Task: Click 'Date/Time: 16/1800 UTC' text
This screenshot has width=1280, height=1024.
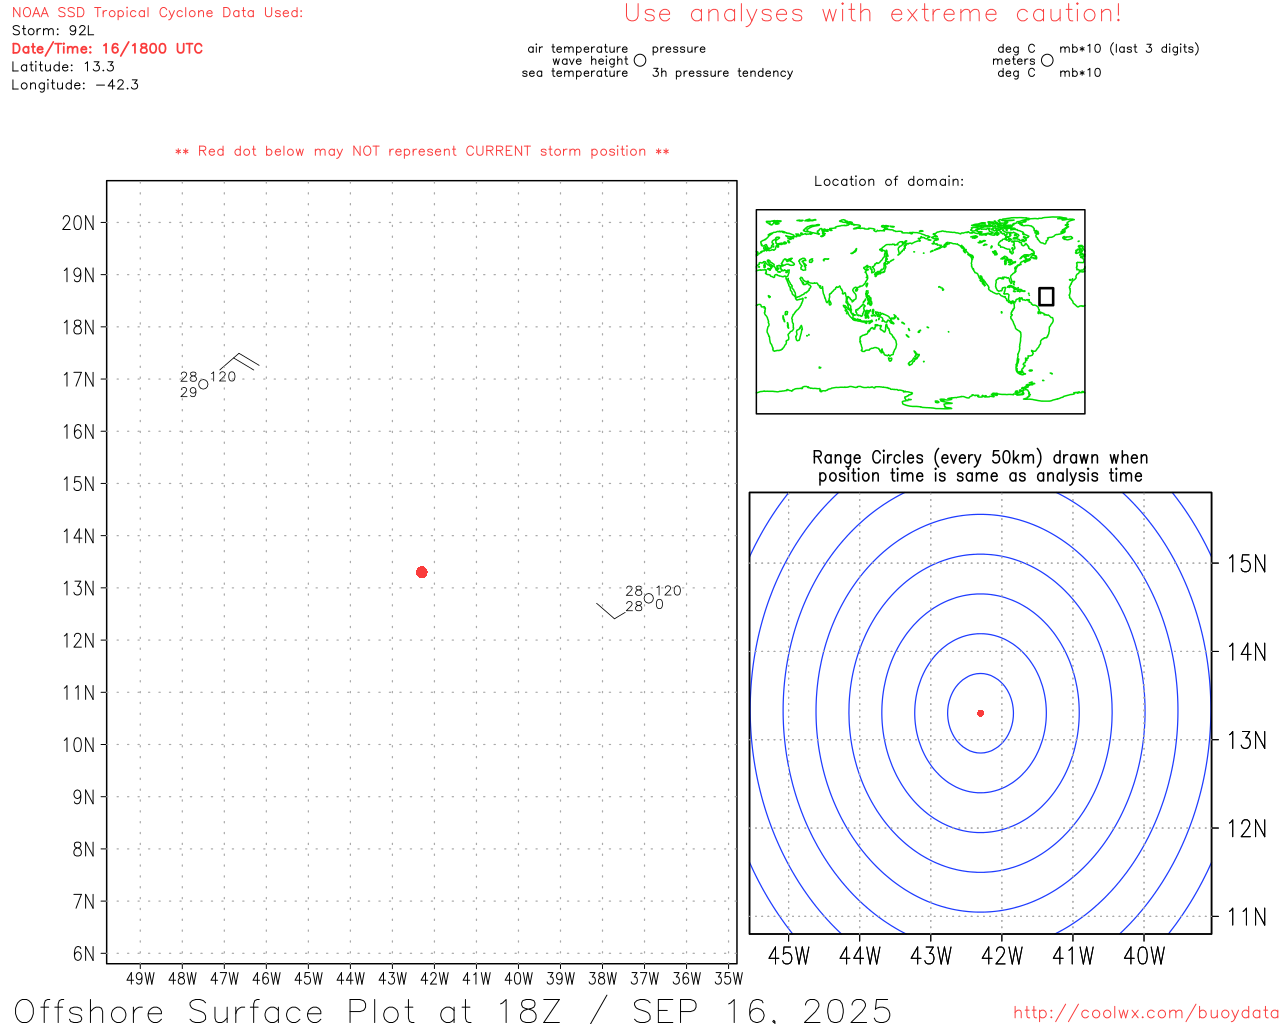Action: click(x=107, y=48)
